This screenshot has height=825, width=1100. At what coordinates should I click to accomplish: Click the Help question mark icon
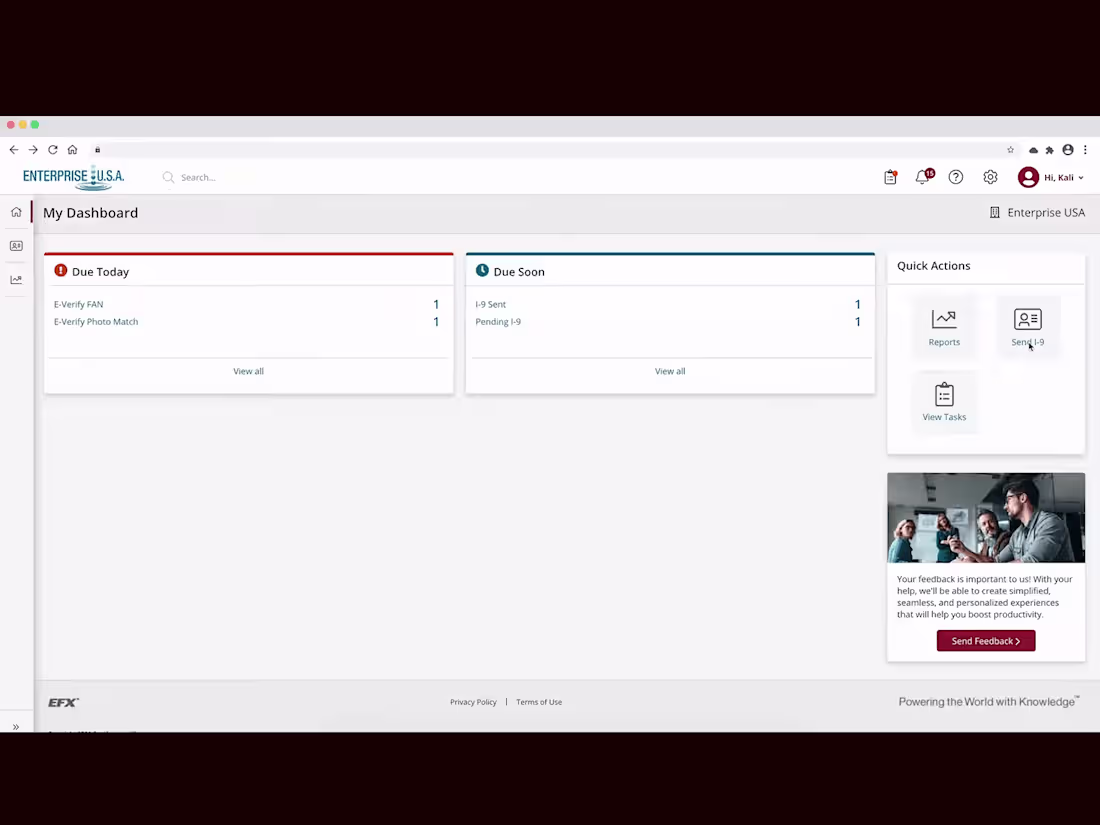tap(955, 177)
